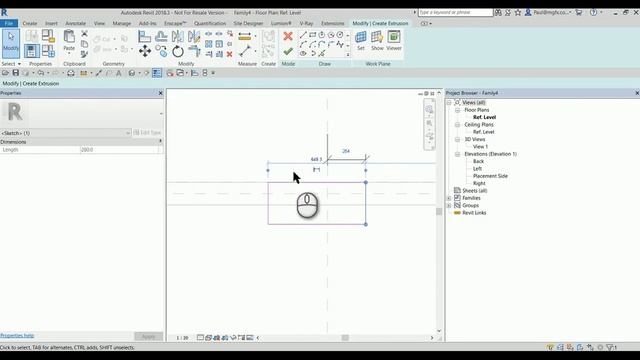Click the Paste clipboard icon

(69, 37)
